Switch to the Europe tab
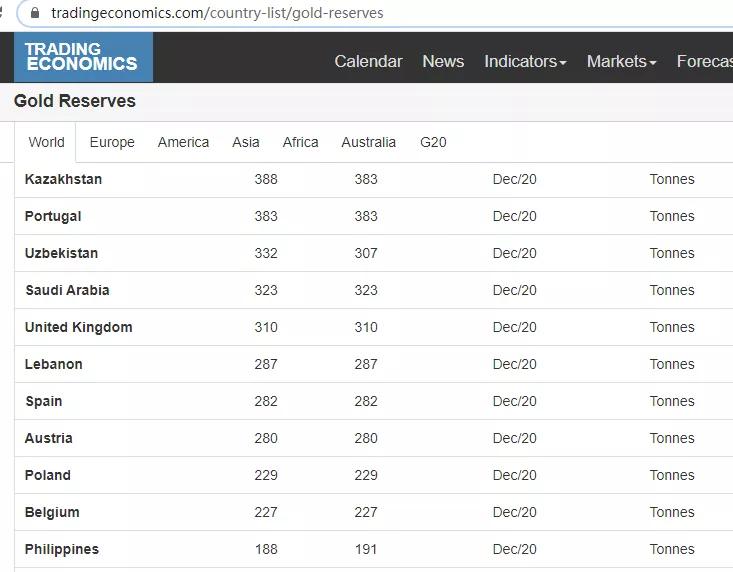The height and width of the screenshot is (572, 733). coord(112,142)
